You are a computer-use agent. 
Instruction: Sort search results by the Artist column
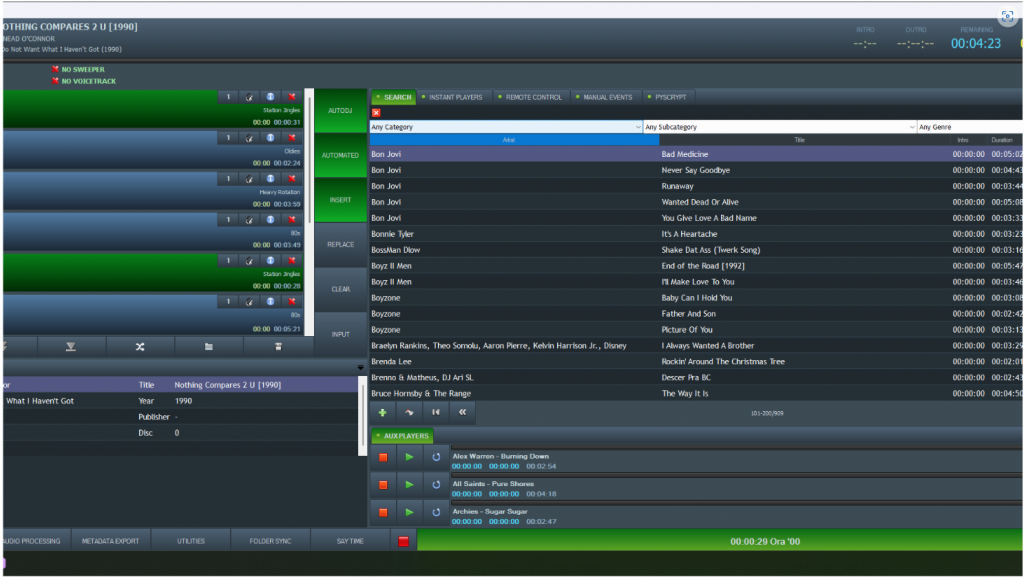514,140
